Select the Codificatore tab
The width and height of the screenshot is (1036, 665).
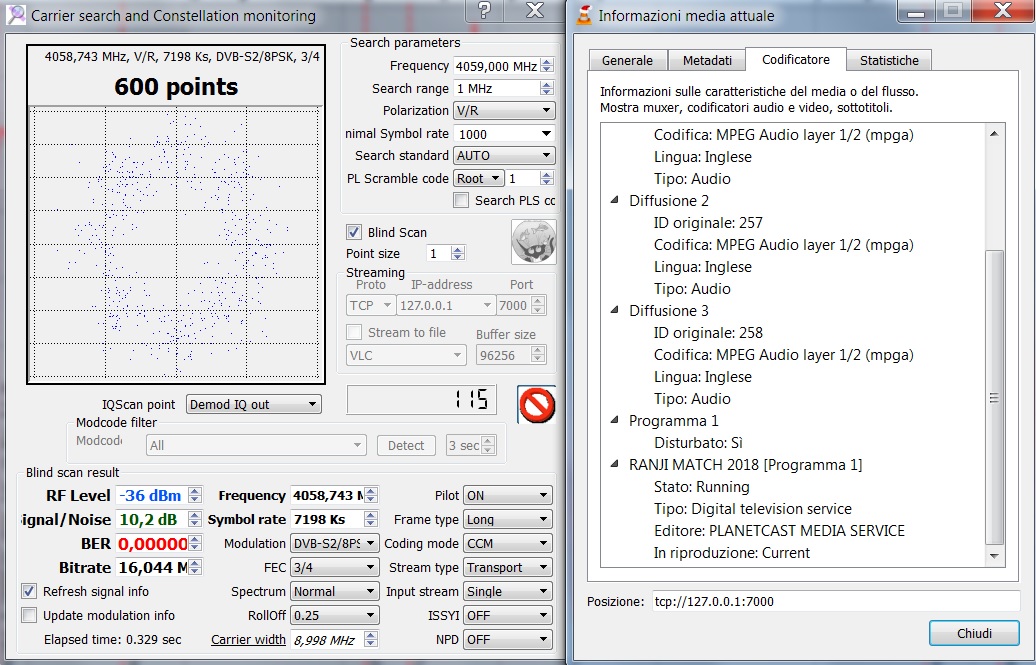(x=796, y=59)
